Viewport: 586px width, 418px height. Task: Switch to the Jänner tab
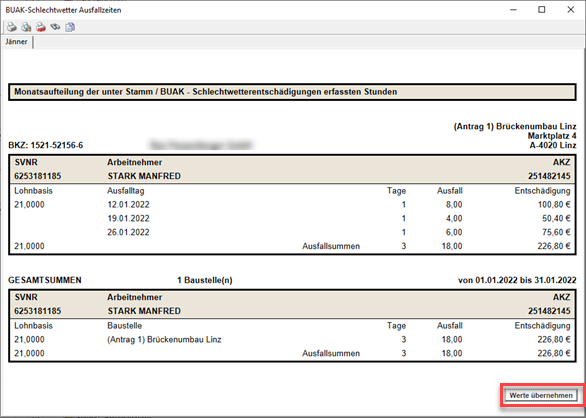[16, 42]
